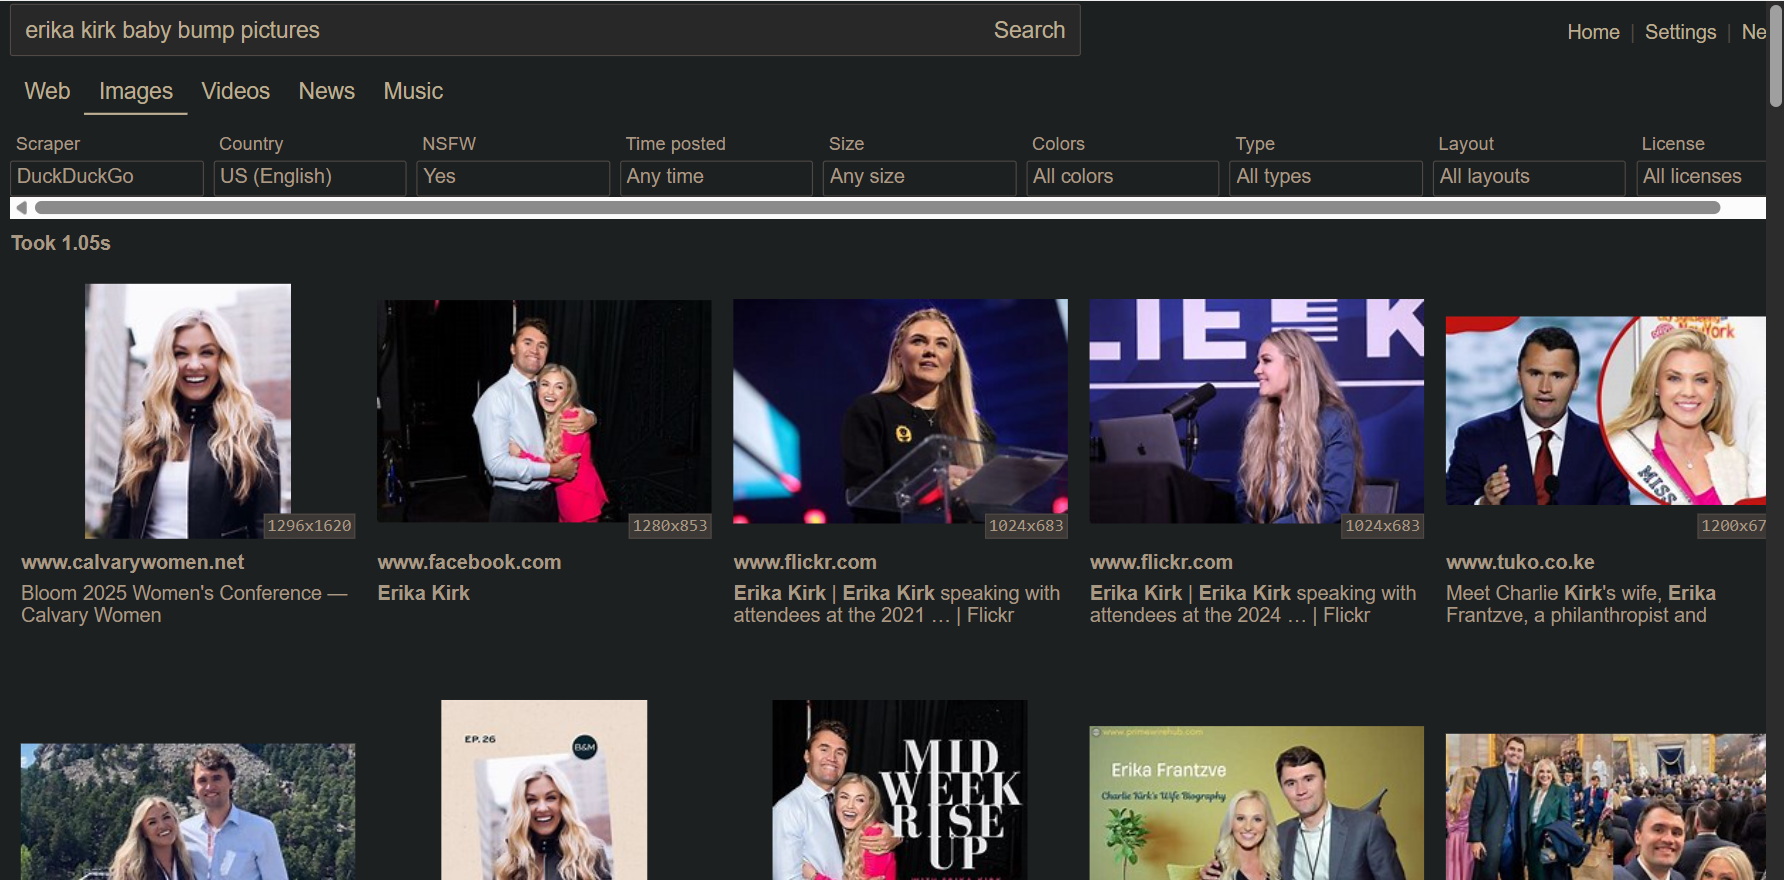Open the 2024 Flickr microphone photo thumbnail
This screenshot has height=880, width=1784.
(1256, 411)
